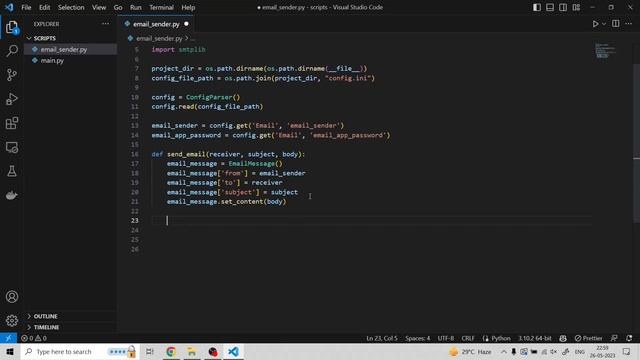
Task: Open the Run menu
Action: (136, 7)
